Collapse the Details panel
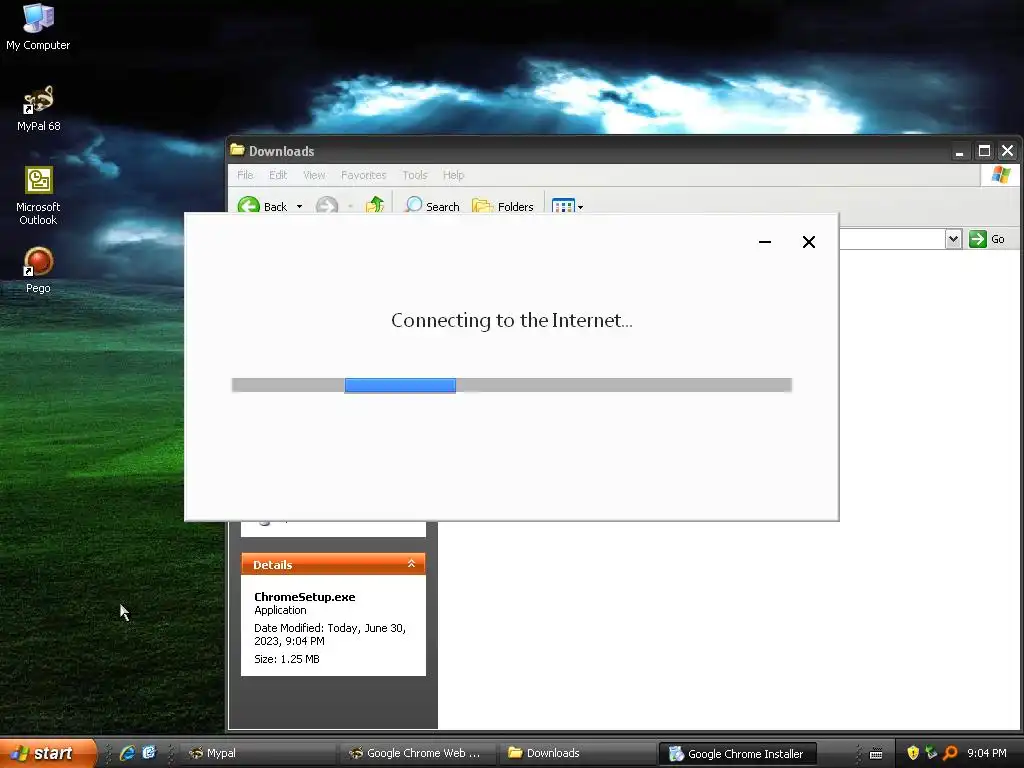The image size is (1024, 768). coord(411,564)
